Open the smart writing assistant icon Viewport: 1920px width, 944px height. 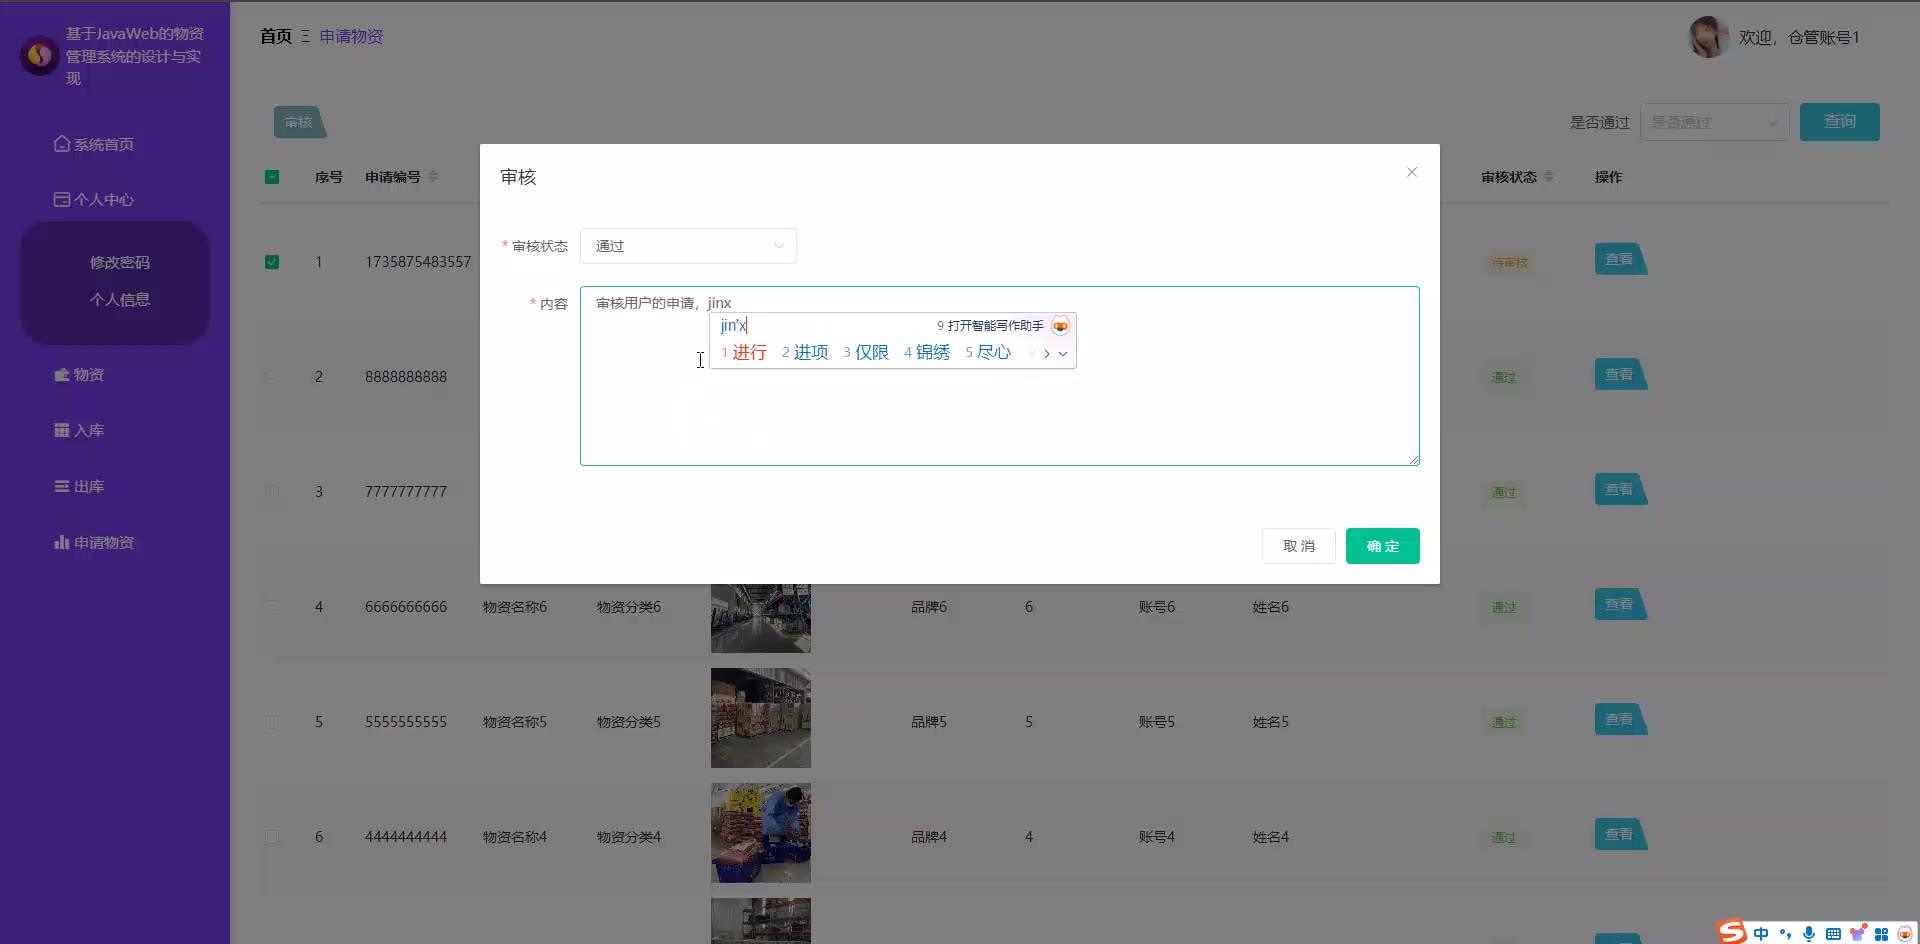tap(1060, 326)
